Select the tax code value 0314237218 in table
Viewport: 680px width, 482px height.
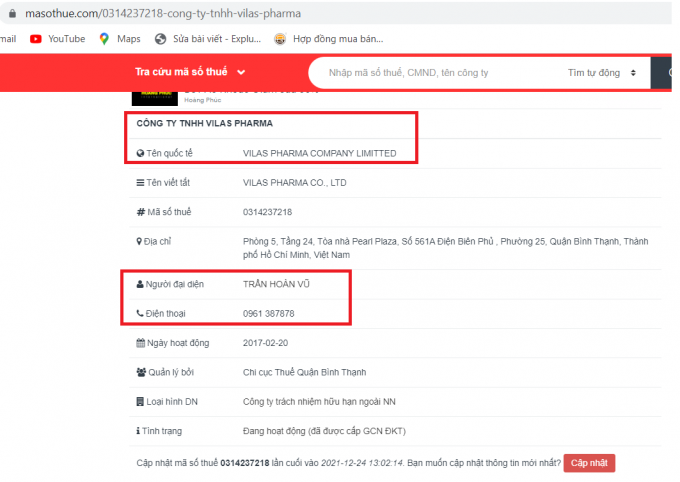[x=268, y=212]
